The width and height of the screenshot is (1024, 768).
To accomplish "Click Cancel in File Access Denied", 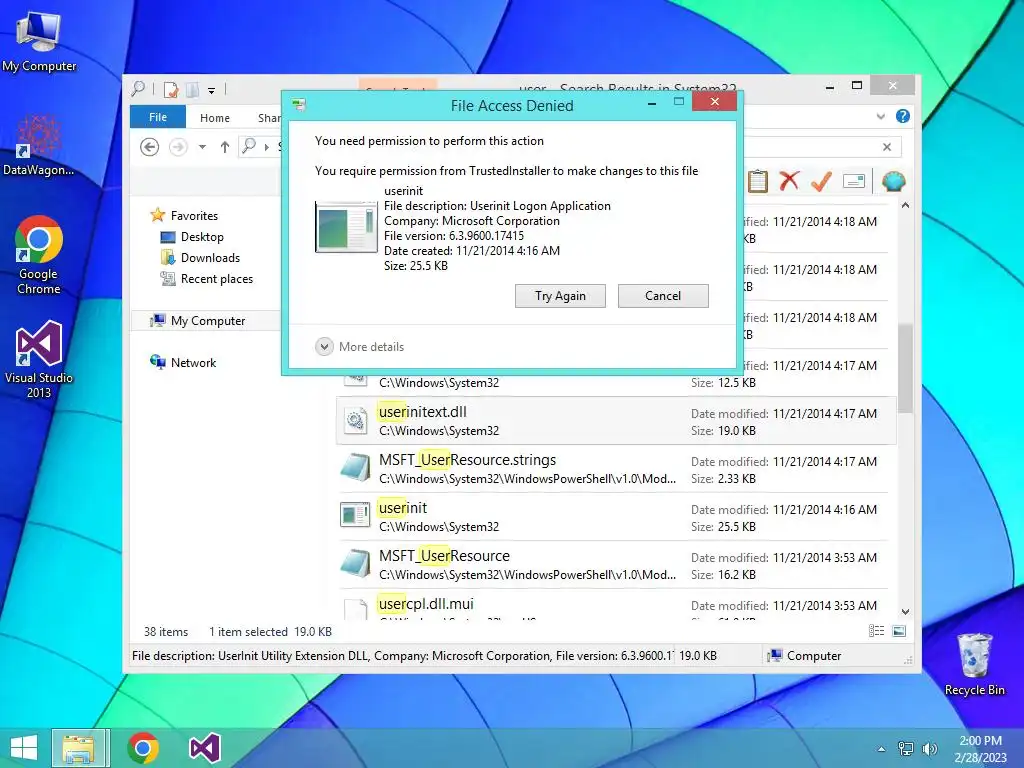I will 663,296.
